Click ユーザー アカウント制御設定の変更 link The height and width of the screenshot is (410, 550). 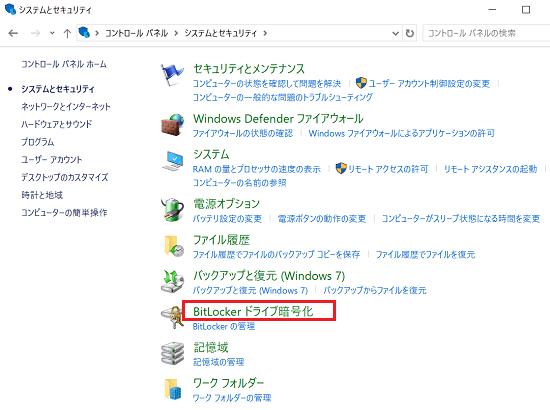429,83
